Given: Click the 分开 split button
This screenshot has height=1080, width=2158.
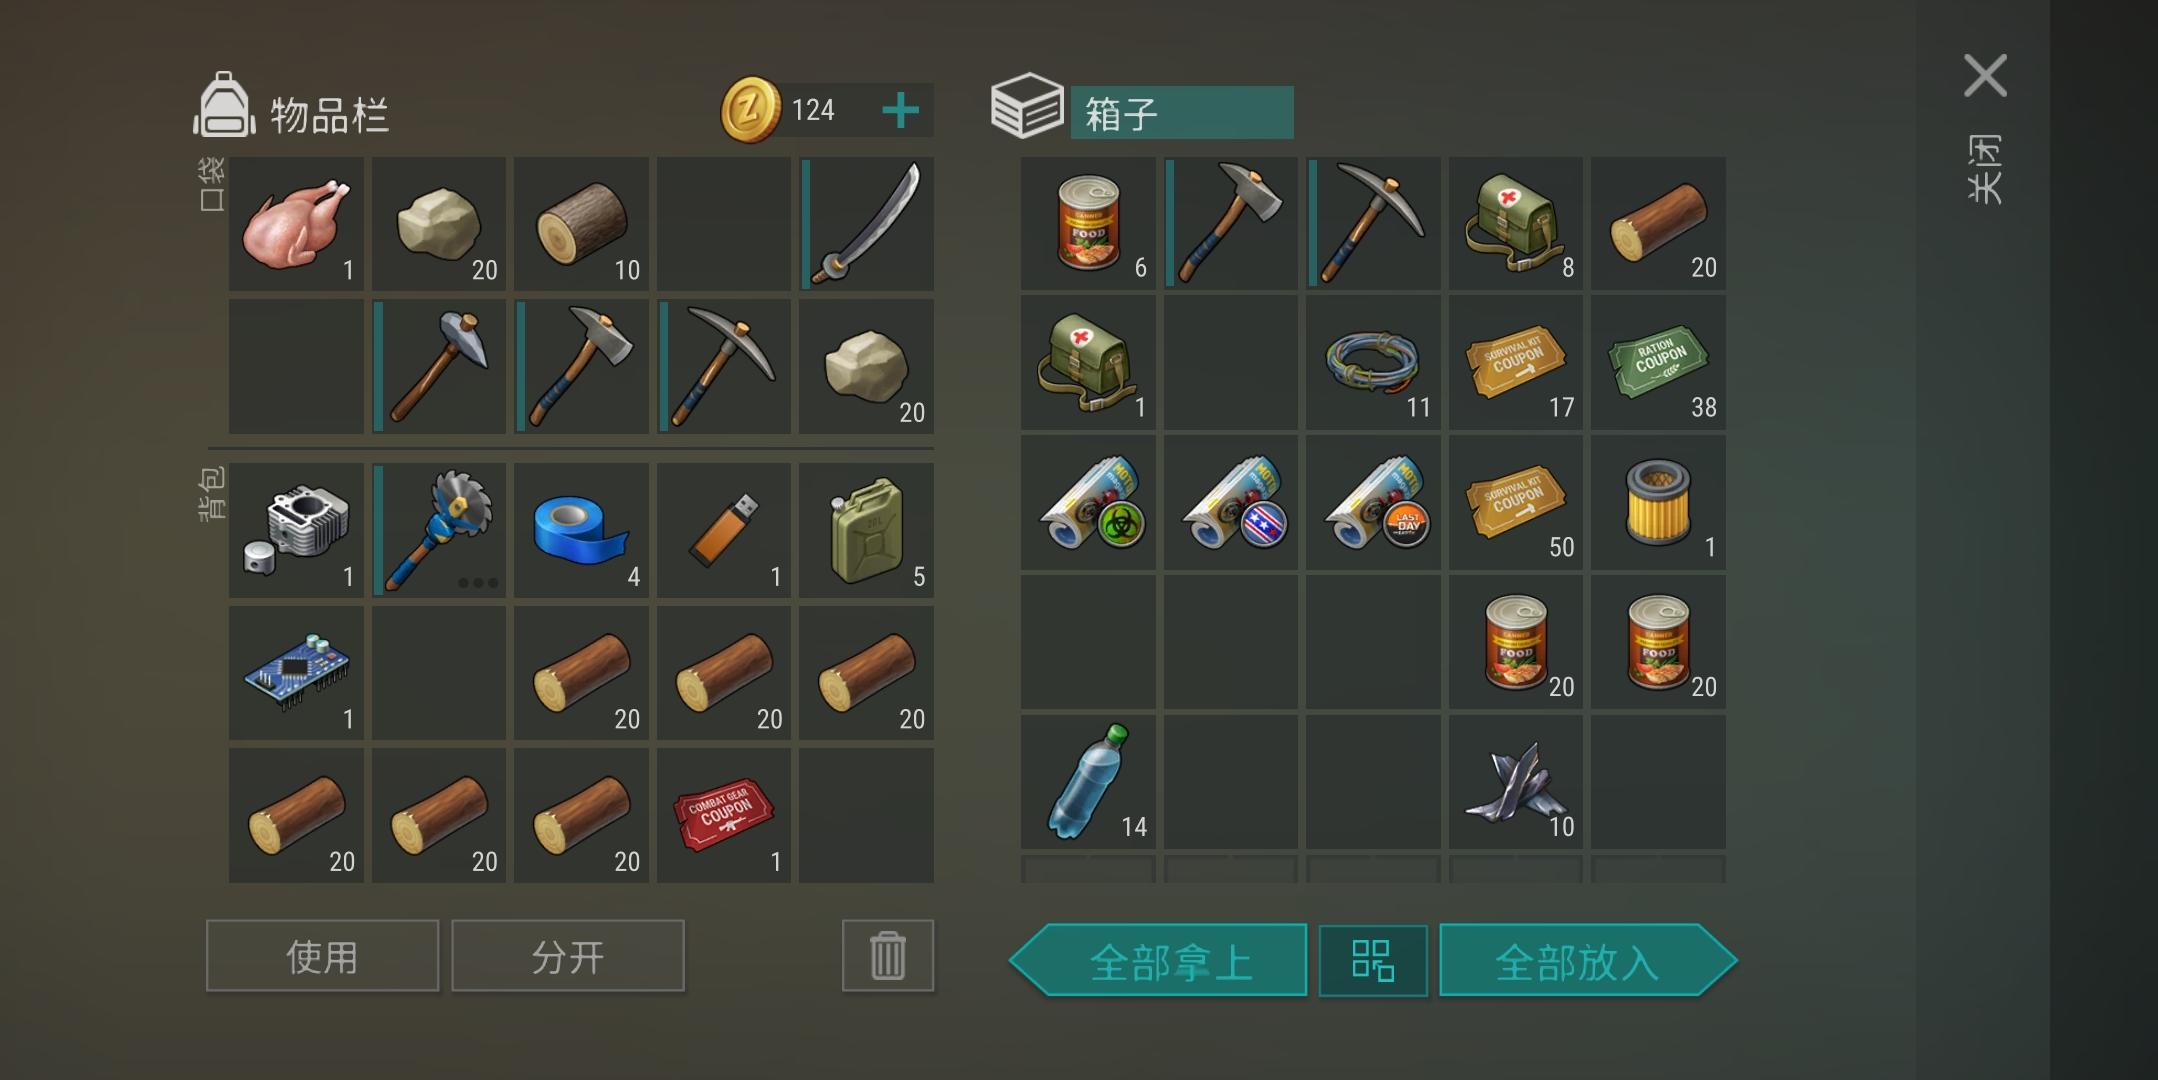Looking at the screenshot, I should [568, 956].
